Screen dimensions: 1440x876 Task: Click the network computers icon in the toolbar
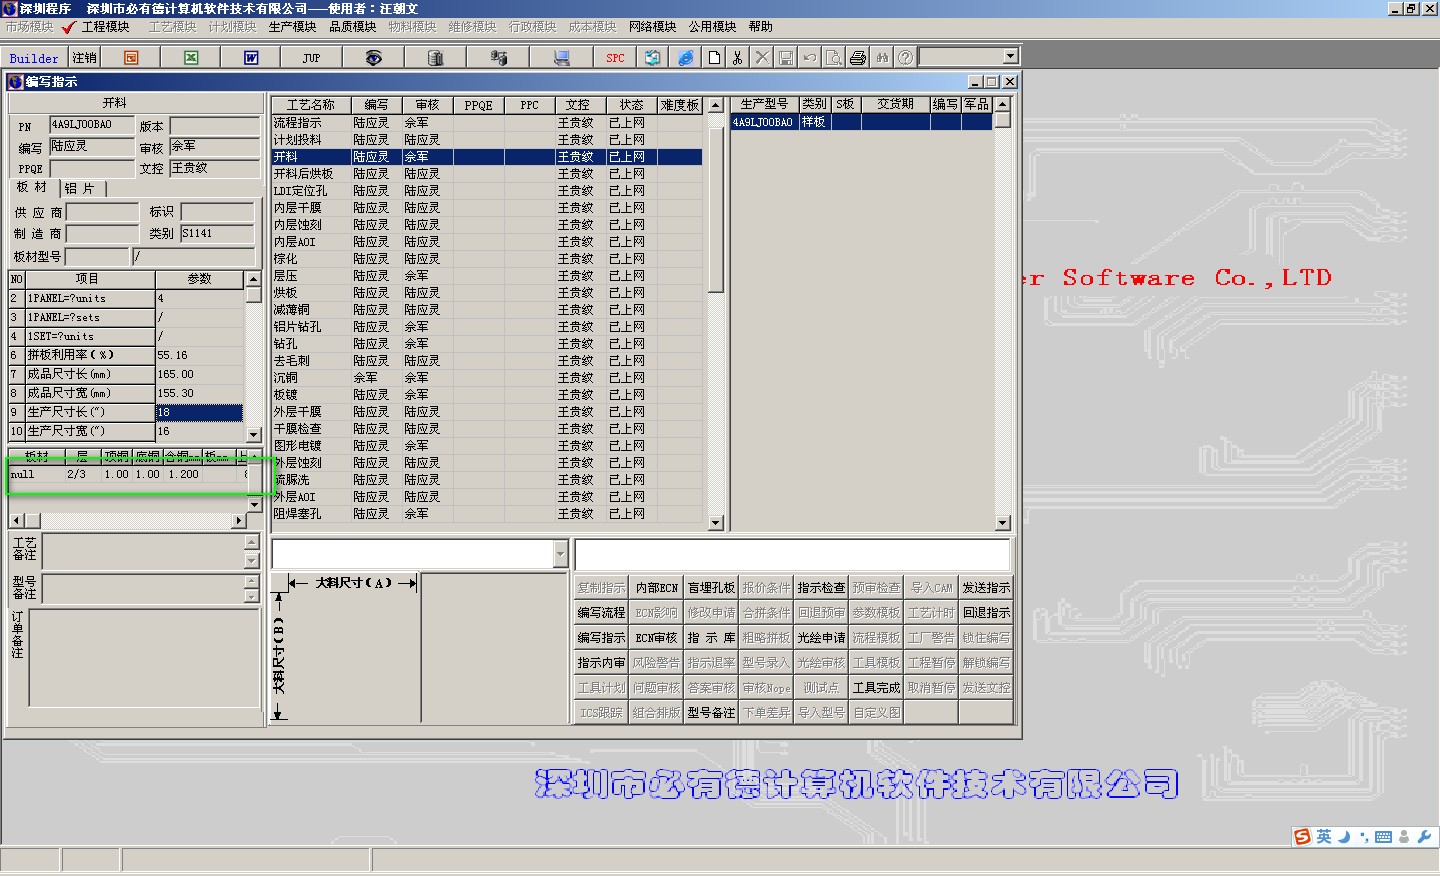click(x=498, y=58)
